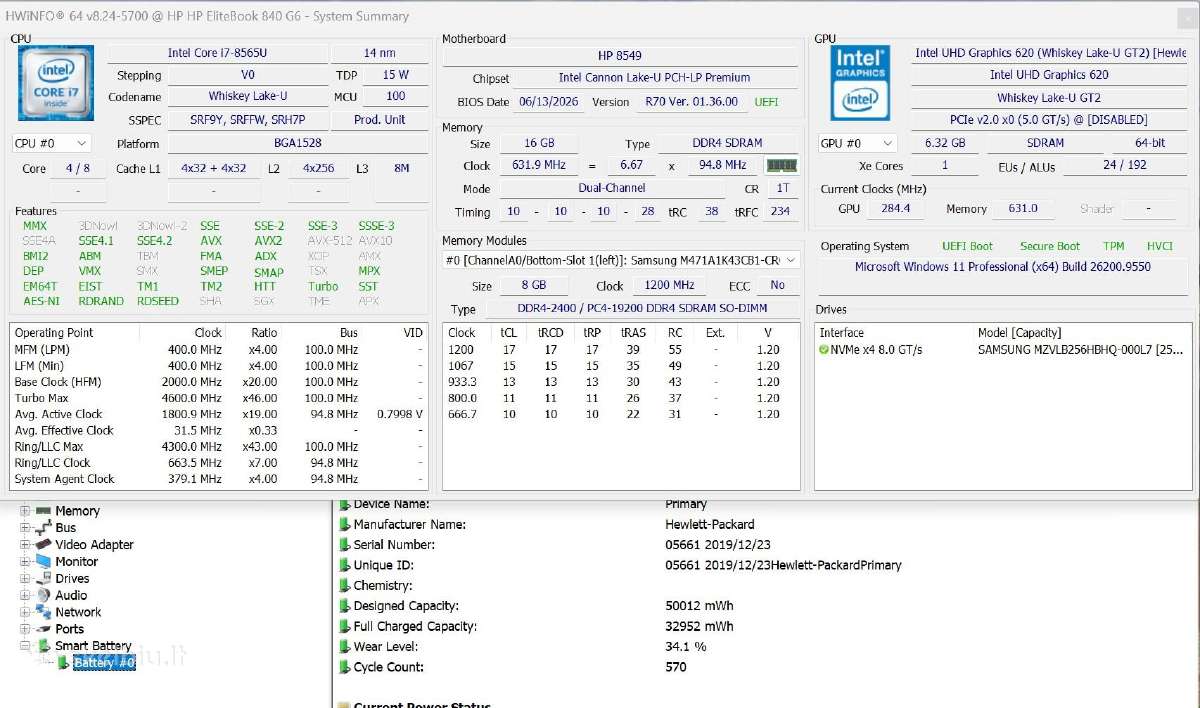Click the icon next to Chemistry
The image size is (1200, 708).
[345, 586]
